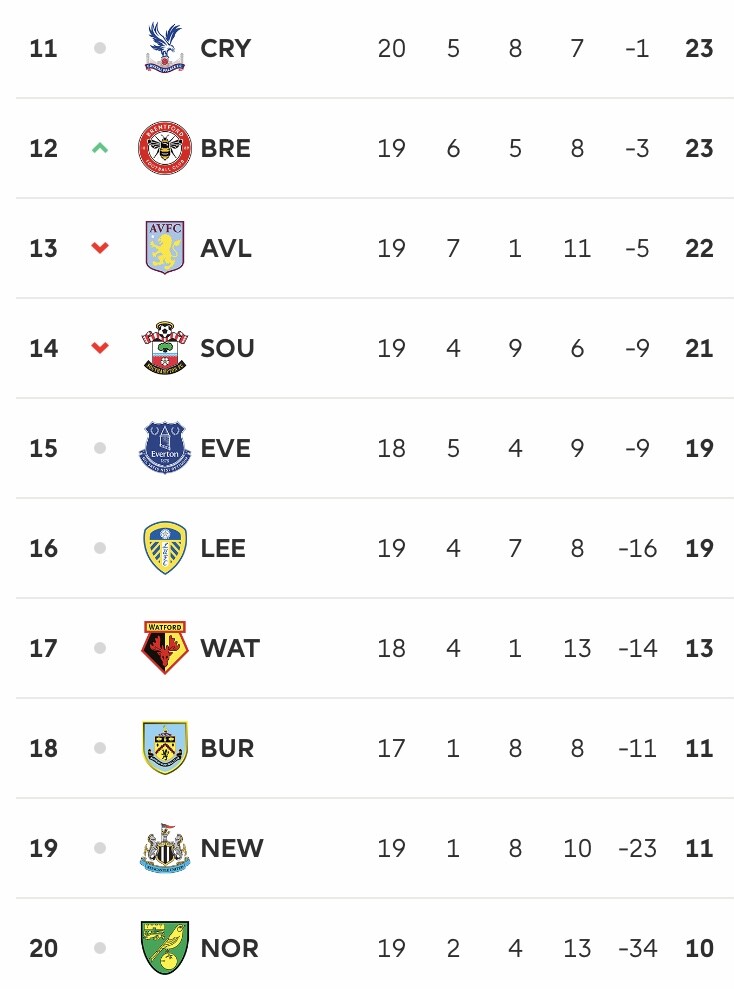Select the Southampton club badge
The width and height of the screenshot is (734, 989).
point(165,348)
